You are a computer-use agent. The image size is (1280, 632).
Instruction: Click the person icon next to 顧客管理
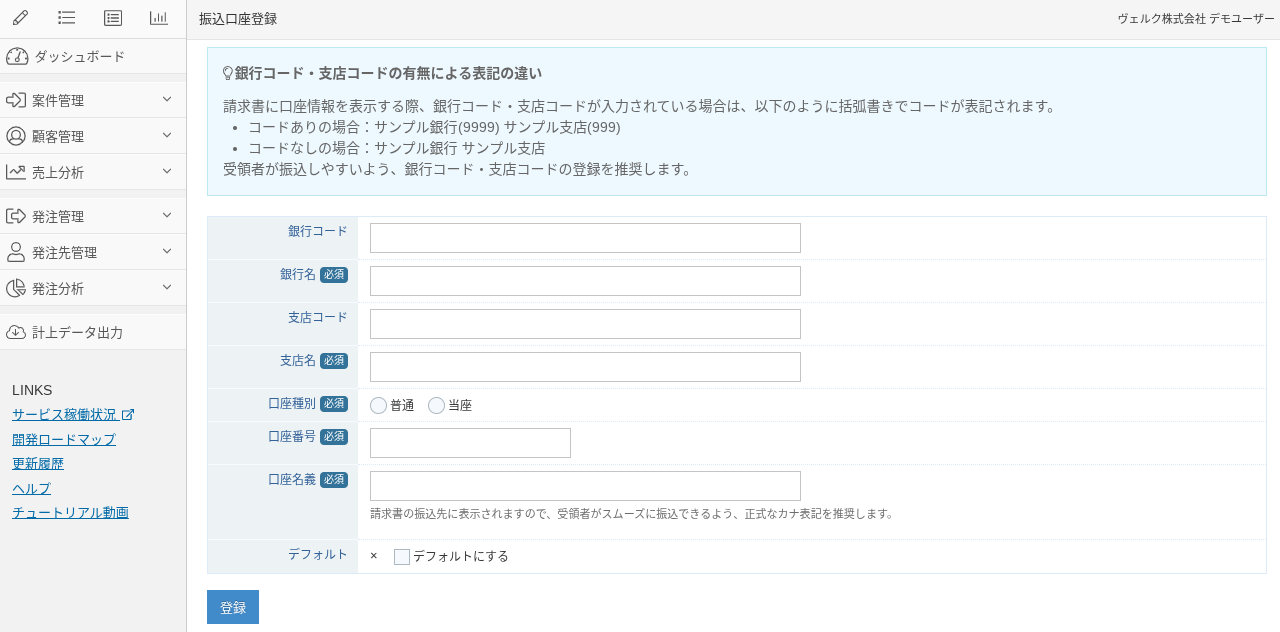click(x=15, y=135)
